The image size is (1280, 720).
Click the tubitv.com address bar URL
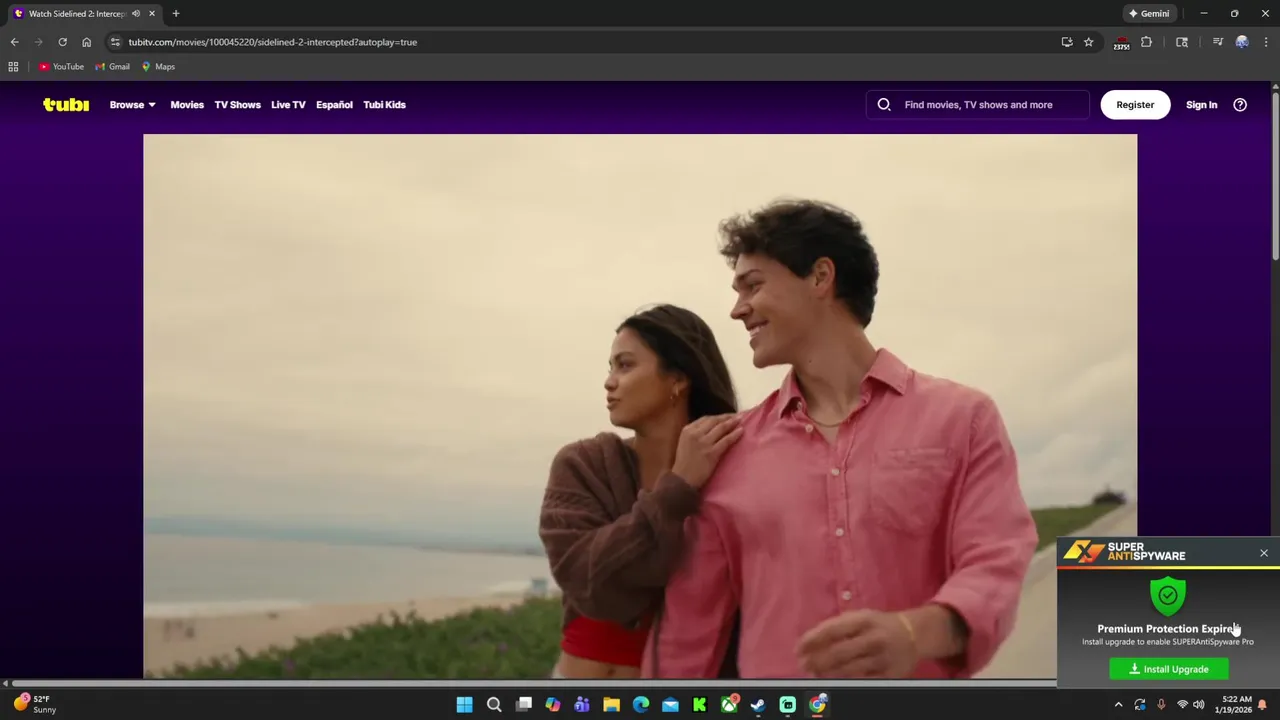tap(272, 42)
